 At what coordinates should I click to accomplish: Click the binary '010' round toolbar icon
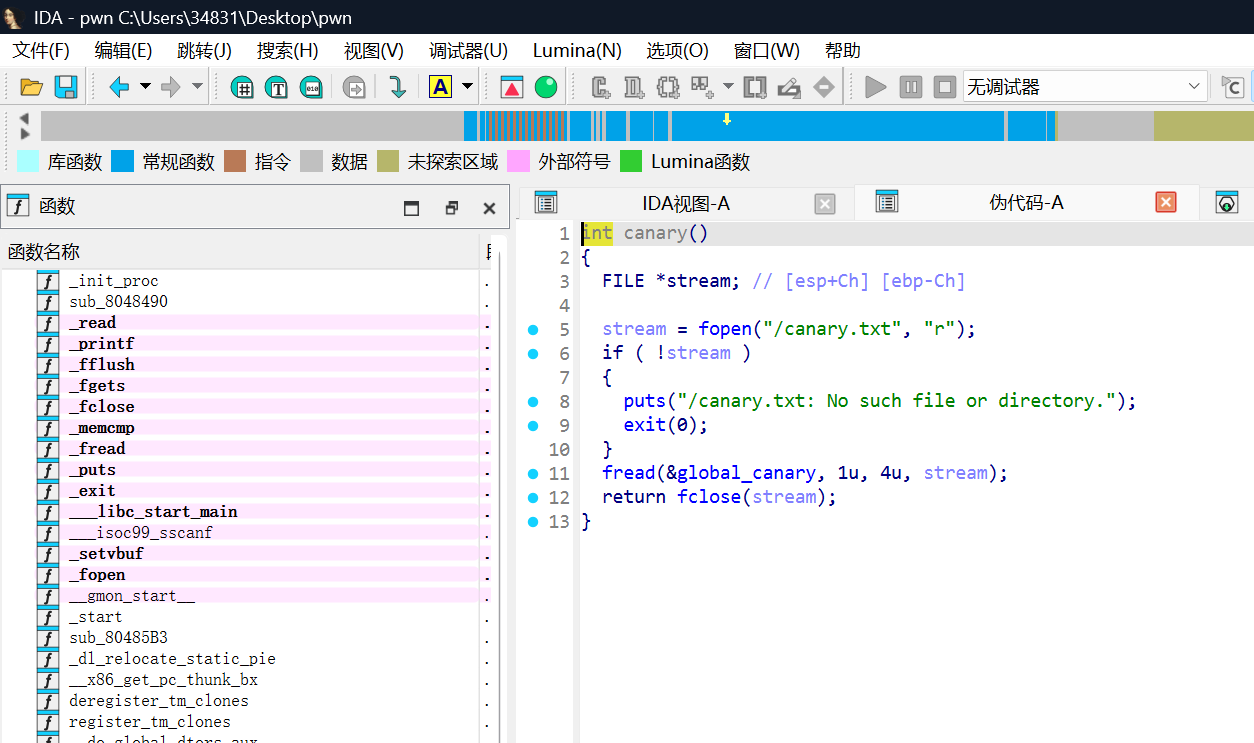point(311,87)
